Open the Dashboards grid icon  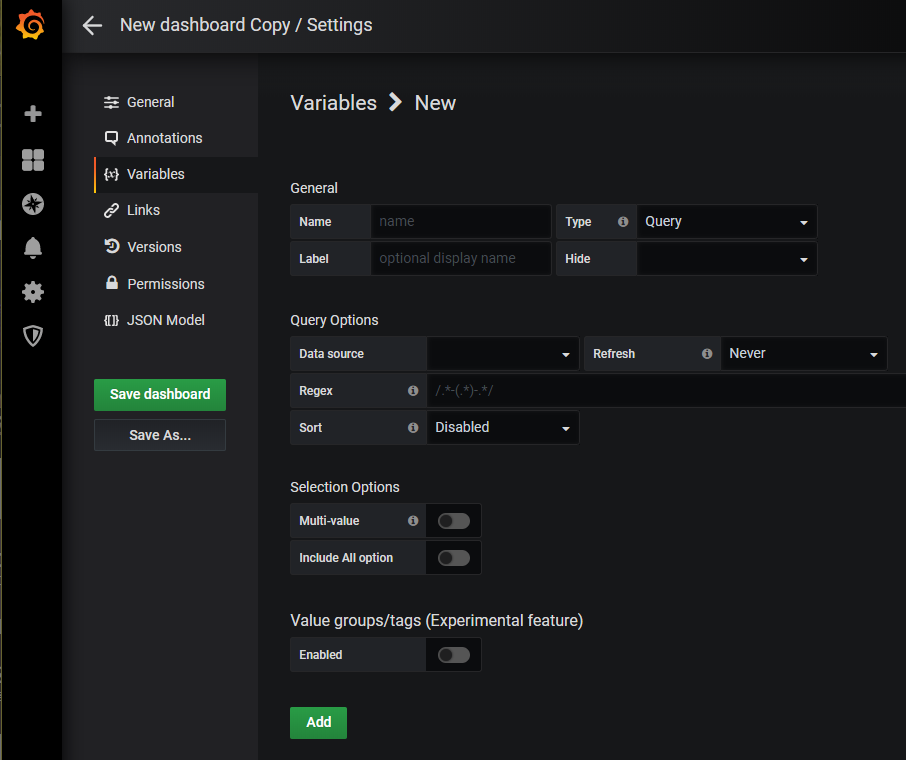click(33, 160)
